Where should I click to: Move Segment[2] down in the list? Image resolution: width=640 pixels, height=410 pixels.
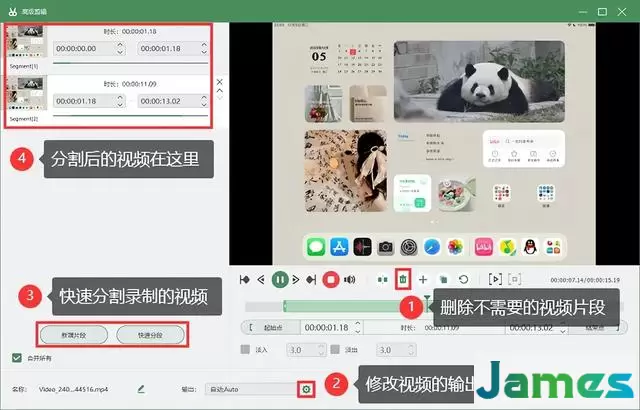click(x=220, y=98)
